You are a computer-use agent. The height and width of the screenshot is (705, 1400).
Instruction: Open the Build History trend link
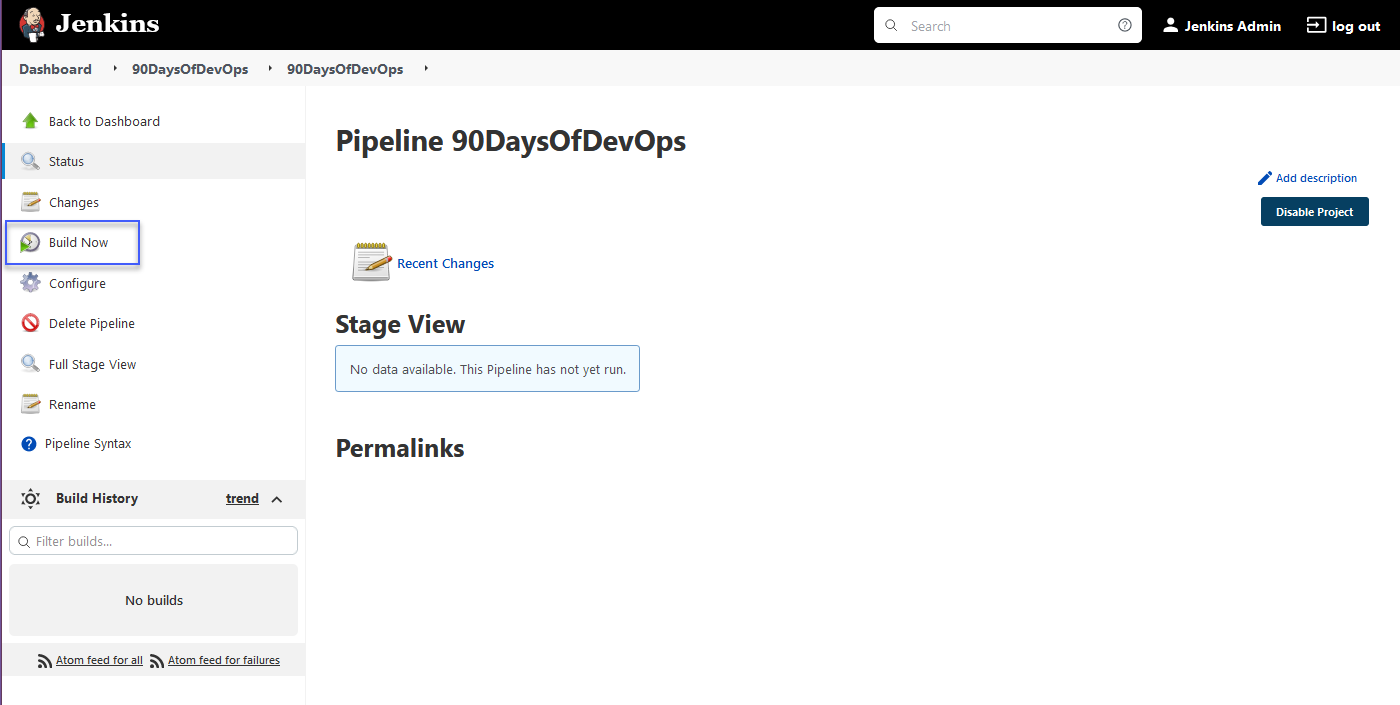click(x=242, y=499)
